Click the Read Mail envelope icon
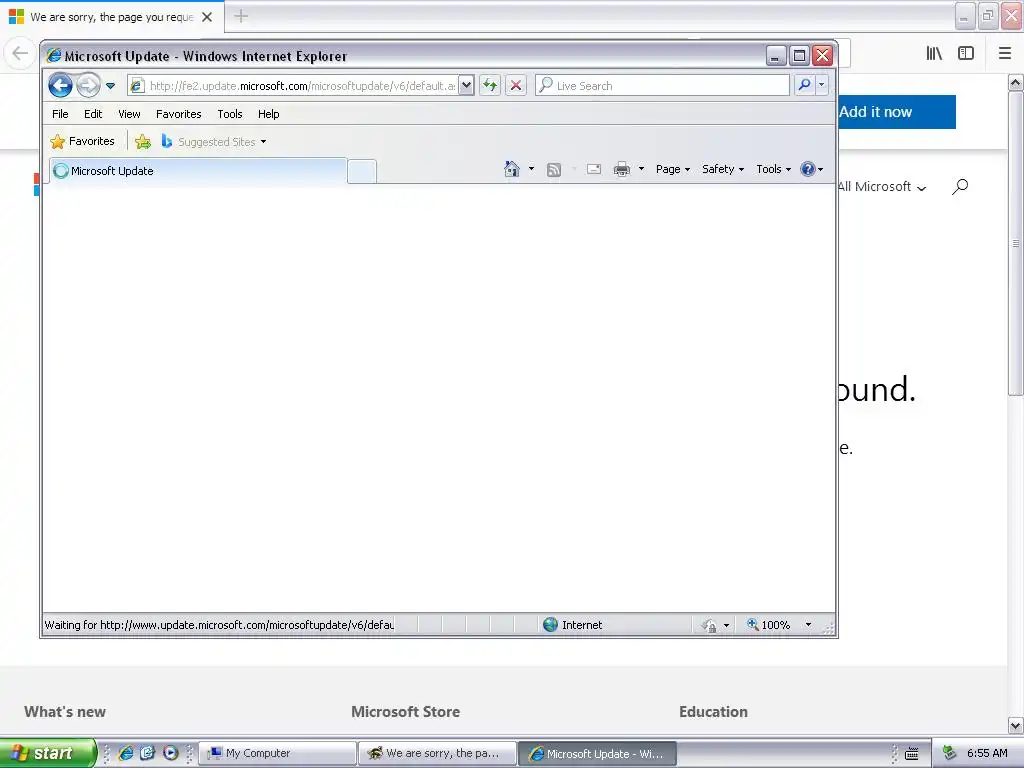The width and height of the screenshot is (1024, 768). pyautogui.click(x=594, y=170)
